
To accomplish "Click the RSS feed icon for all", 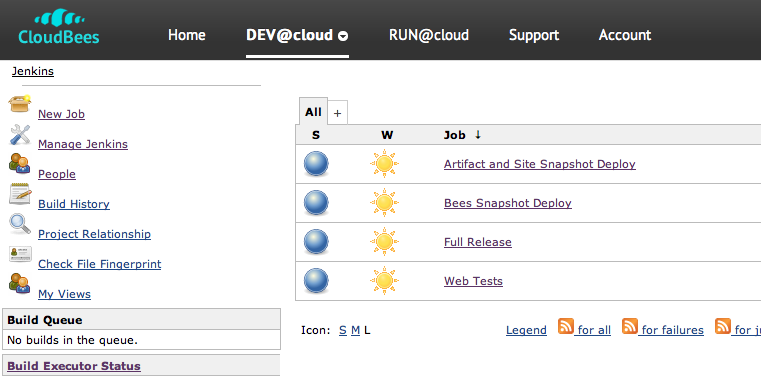I will pyautogui.click(x=566, y=326).
